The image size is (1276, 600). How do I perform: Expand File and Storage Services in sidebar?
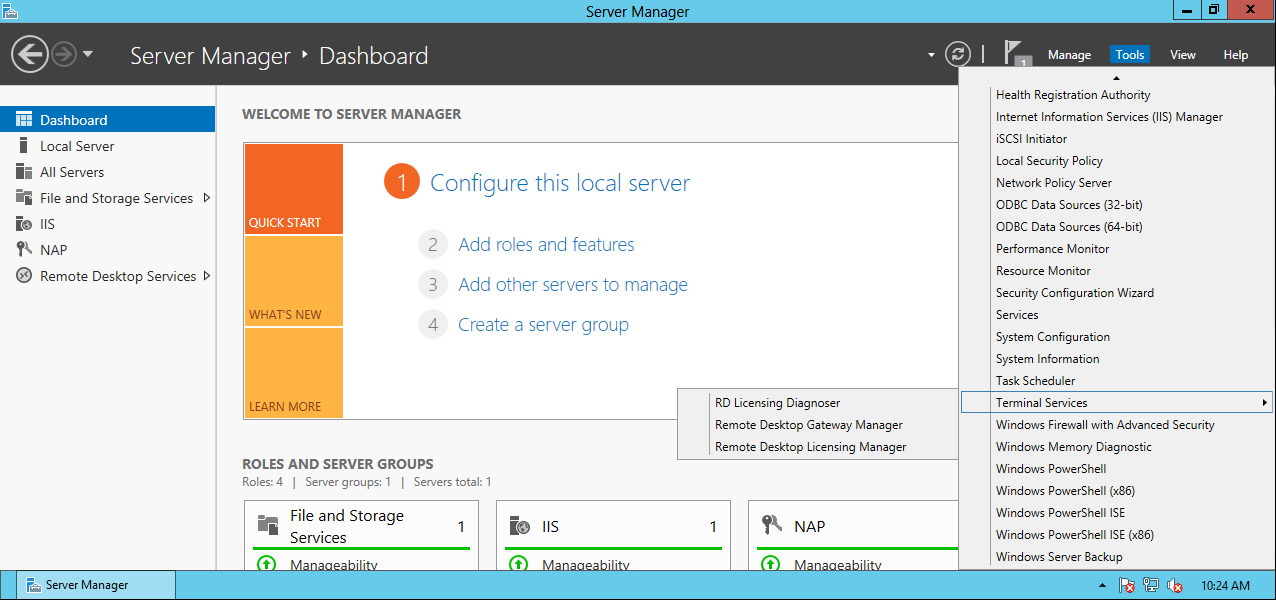pos(207,197)
